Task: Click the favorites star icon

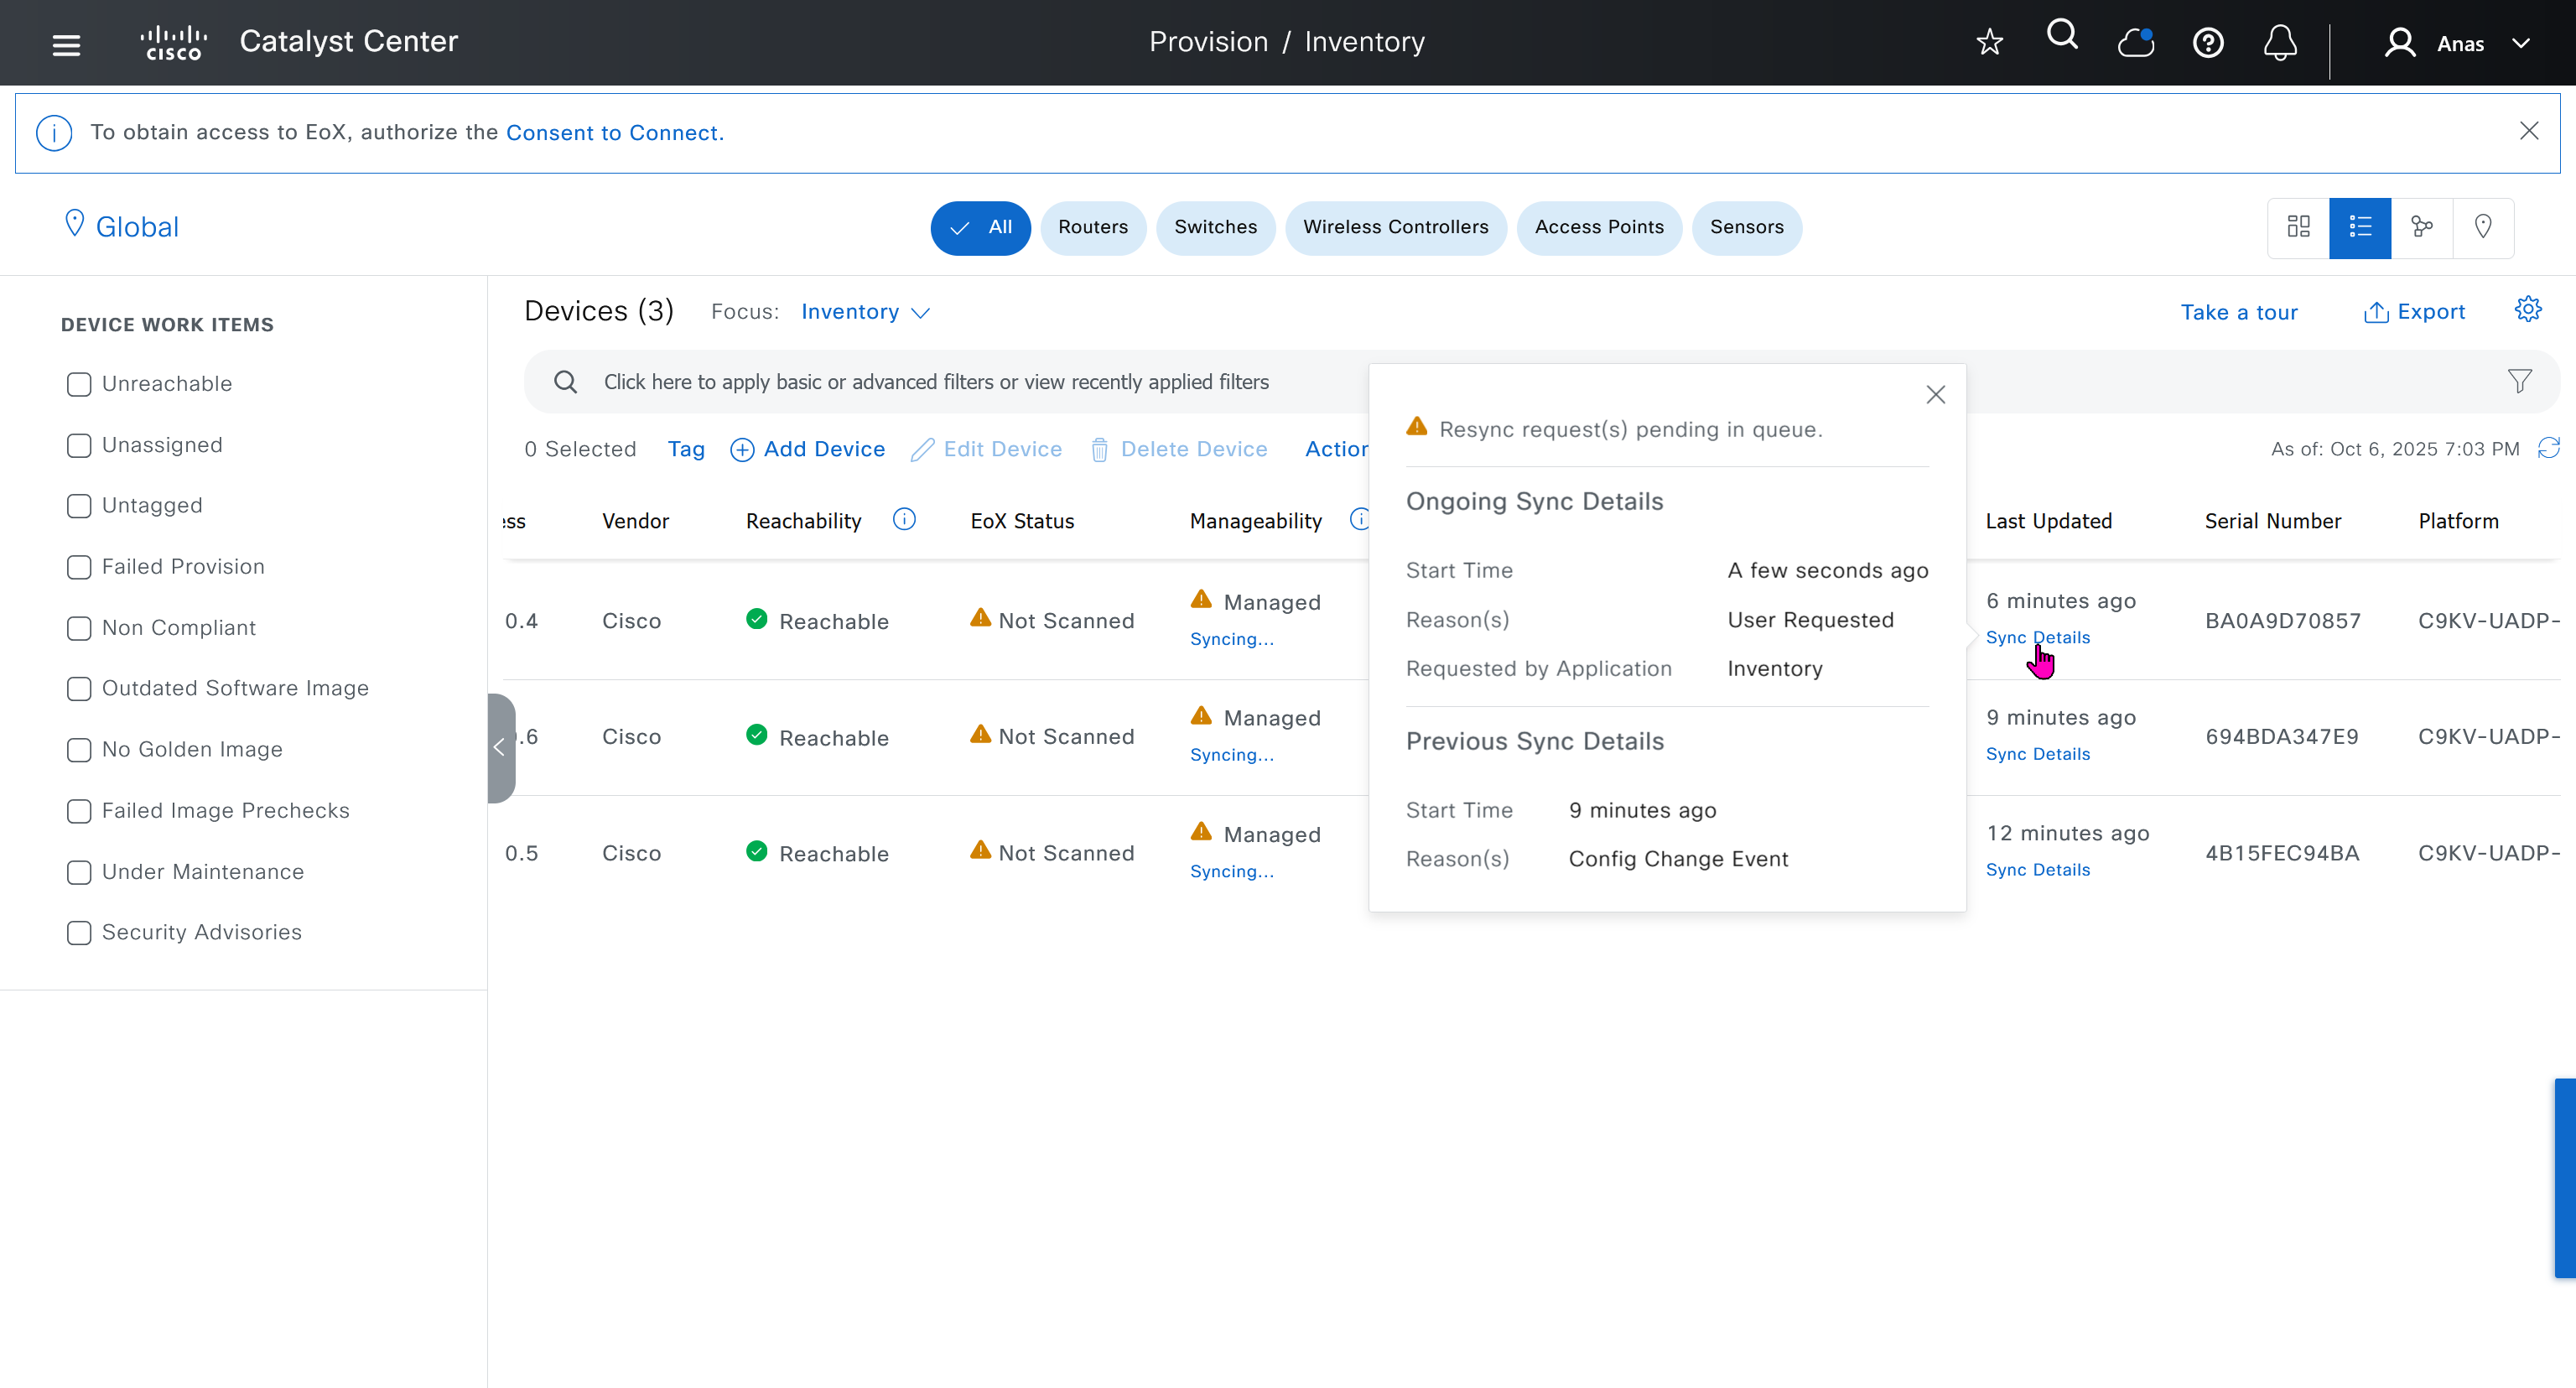Action: point(1989,42)
